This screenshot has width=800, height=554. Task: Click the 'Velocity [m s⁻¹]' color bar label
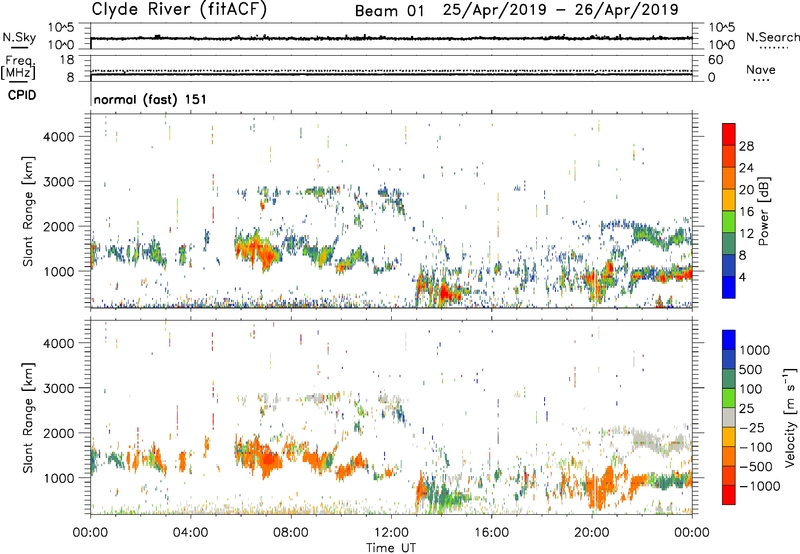click(x=790, y=417)
